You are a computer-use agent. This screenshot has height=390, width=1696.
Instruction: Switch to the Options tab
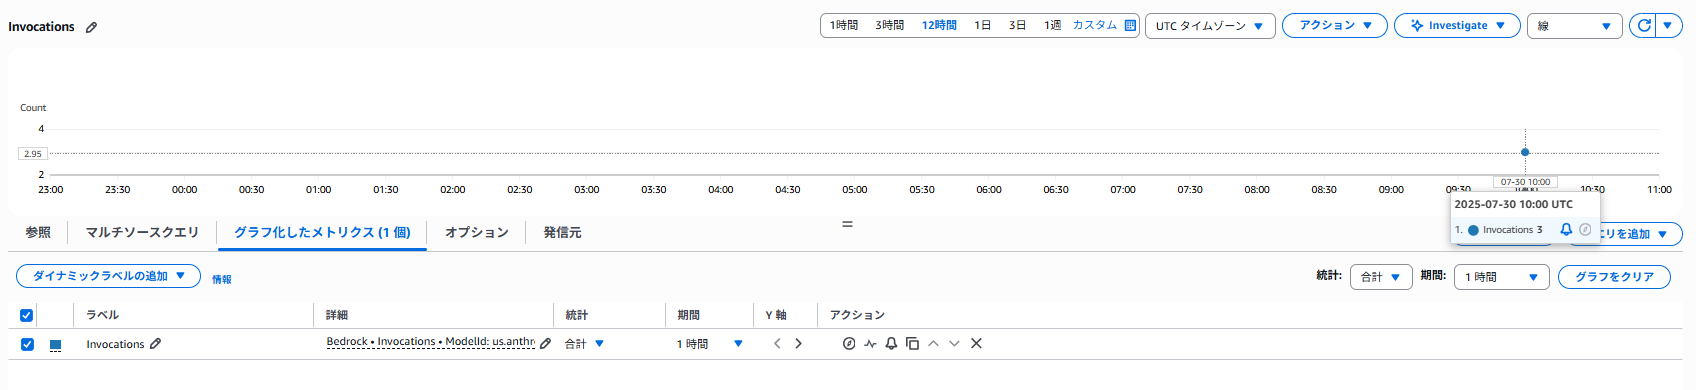click(x=477, y=233)
